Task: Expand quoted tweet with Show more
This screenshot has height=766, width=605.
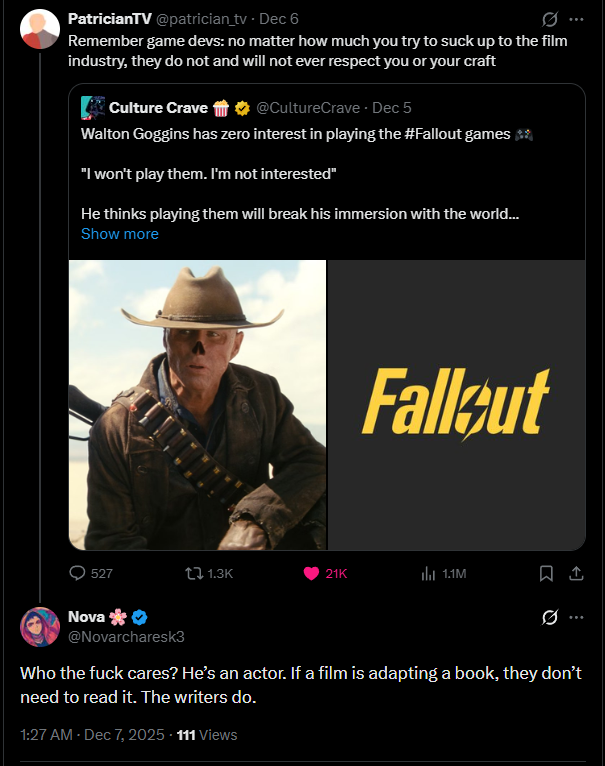Action: point(119,234)
